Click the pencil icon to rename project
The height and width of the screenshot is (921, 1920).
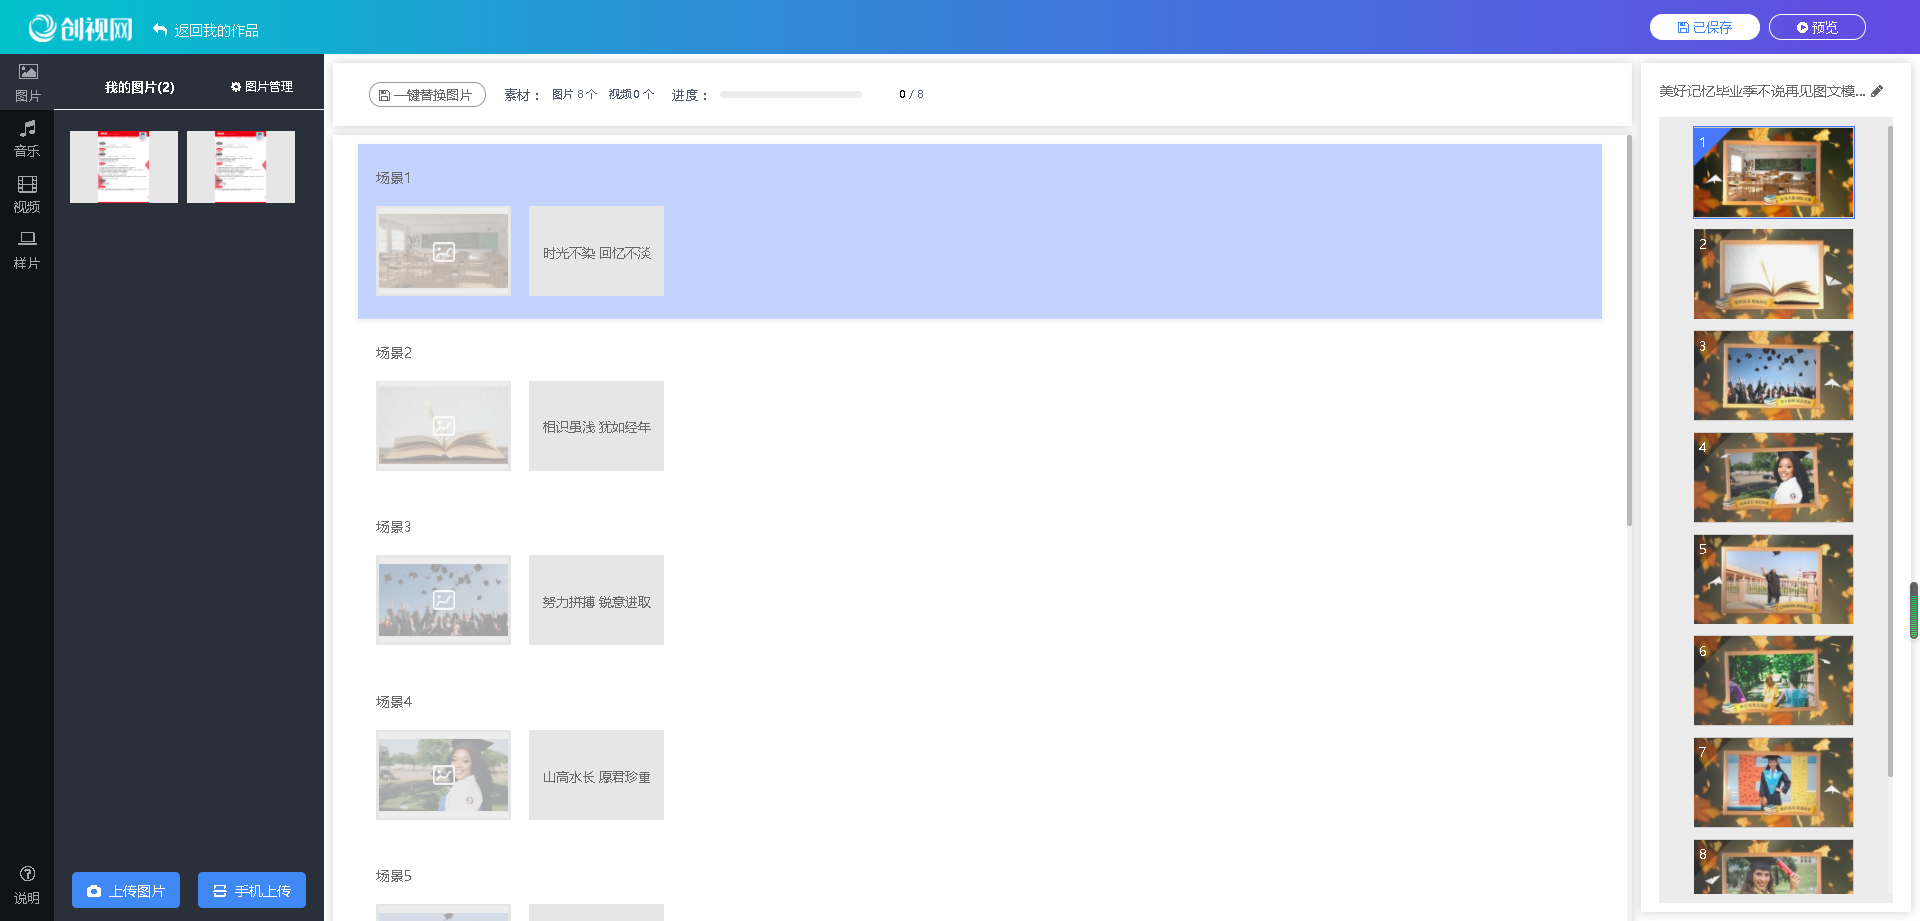1877,91
